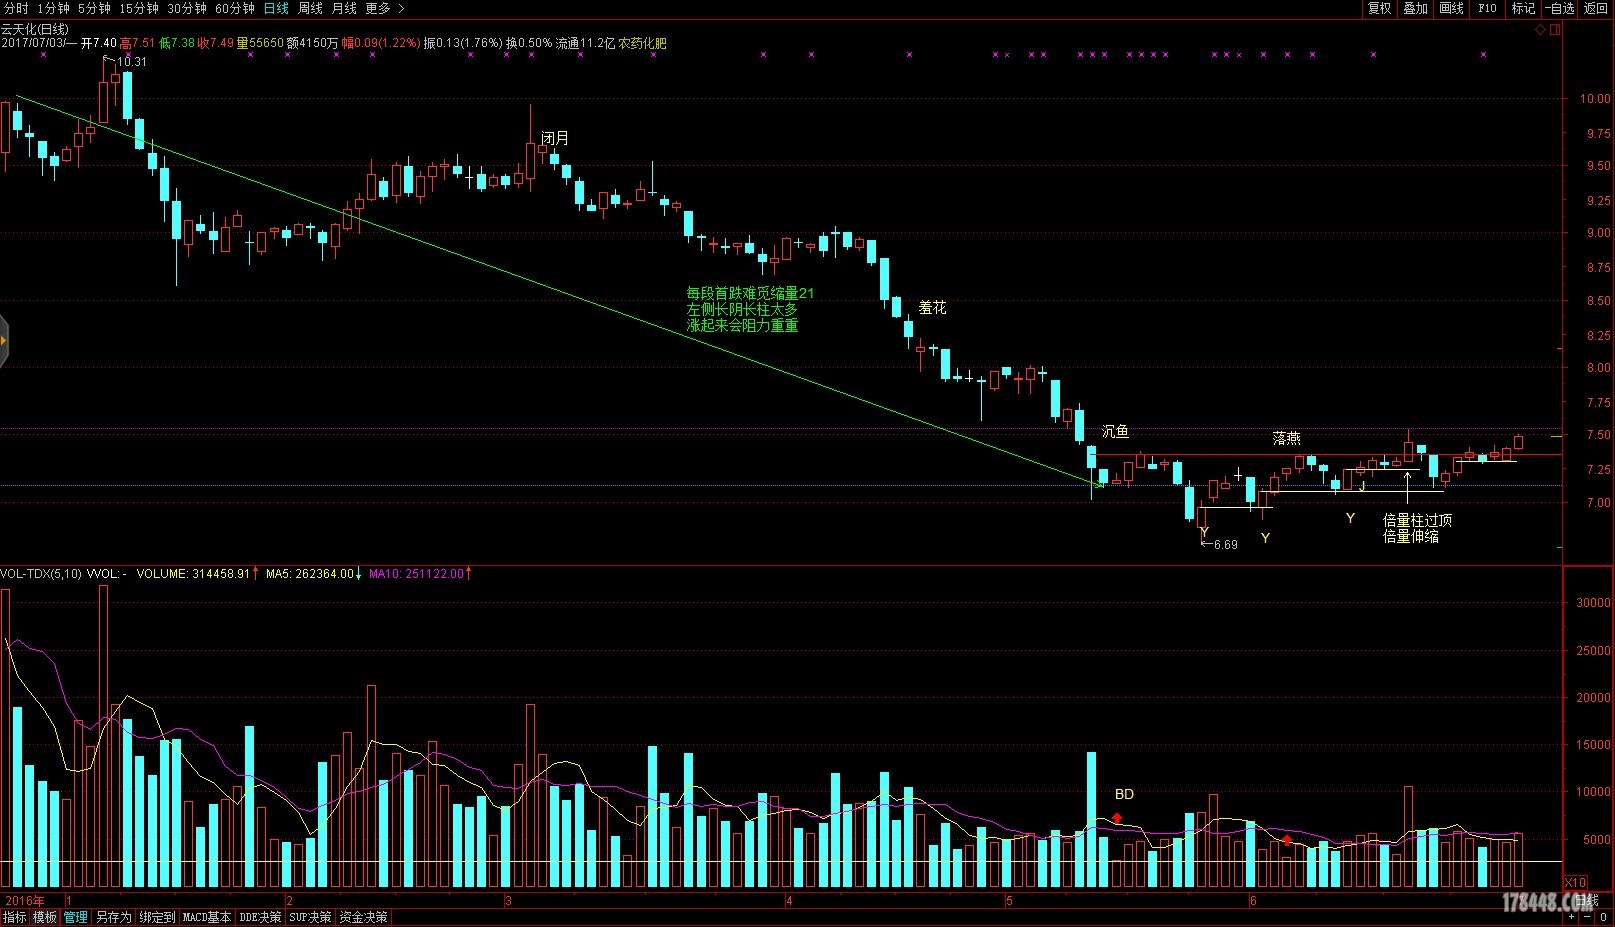Image resolution: width=1615 pixels, height=927 pixels.
Task: Select the 60分钟 period tab
Action: [x=235, y=8]
